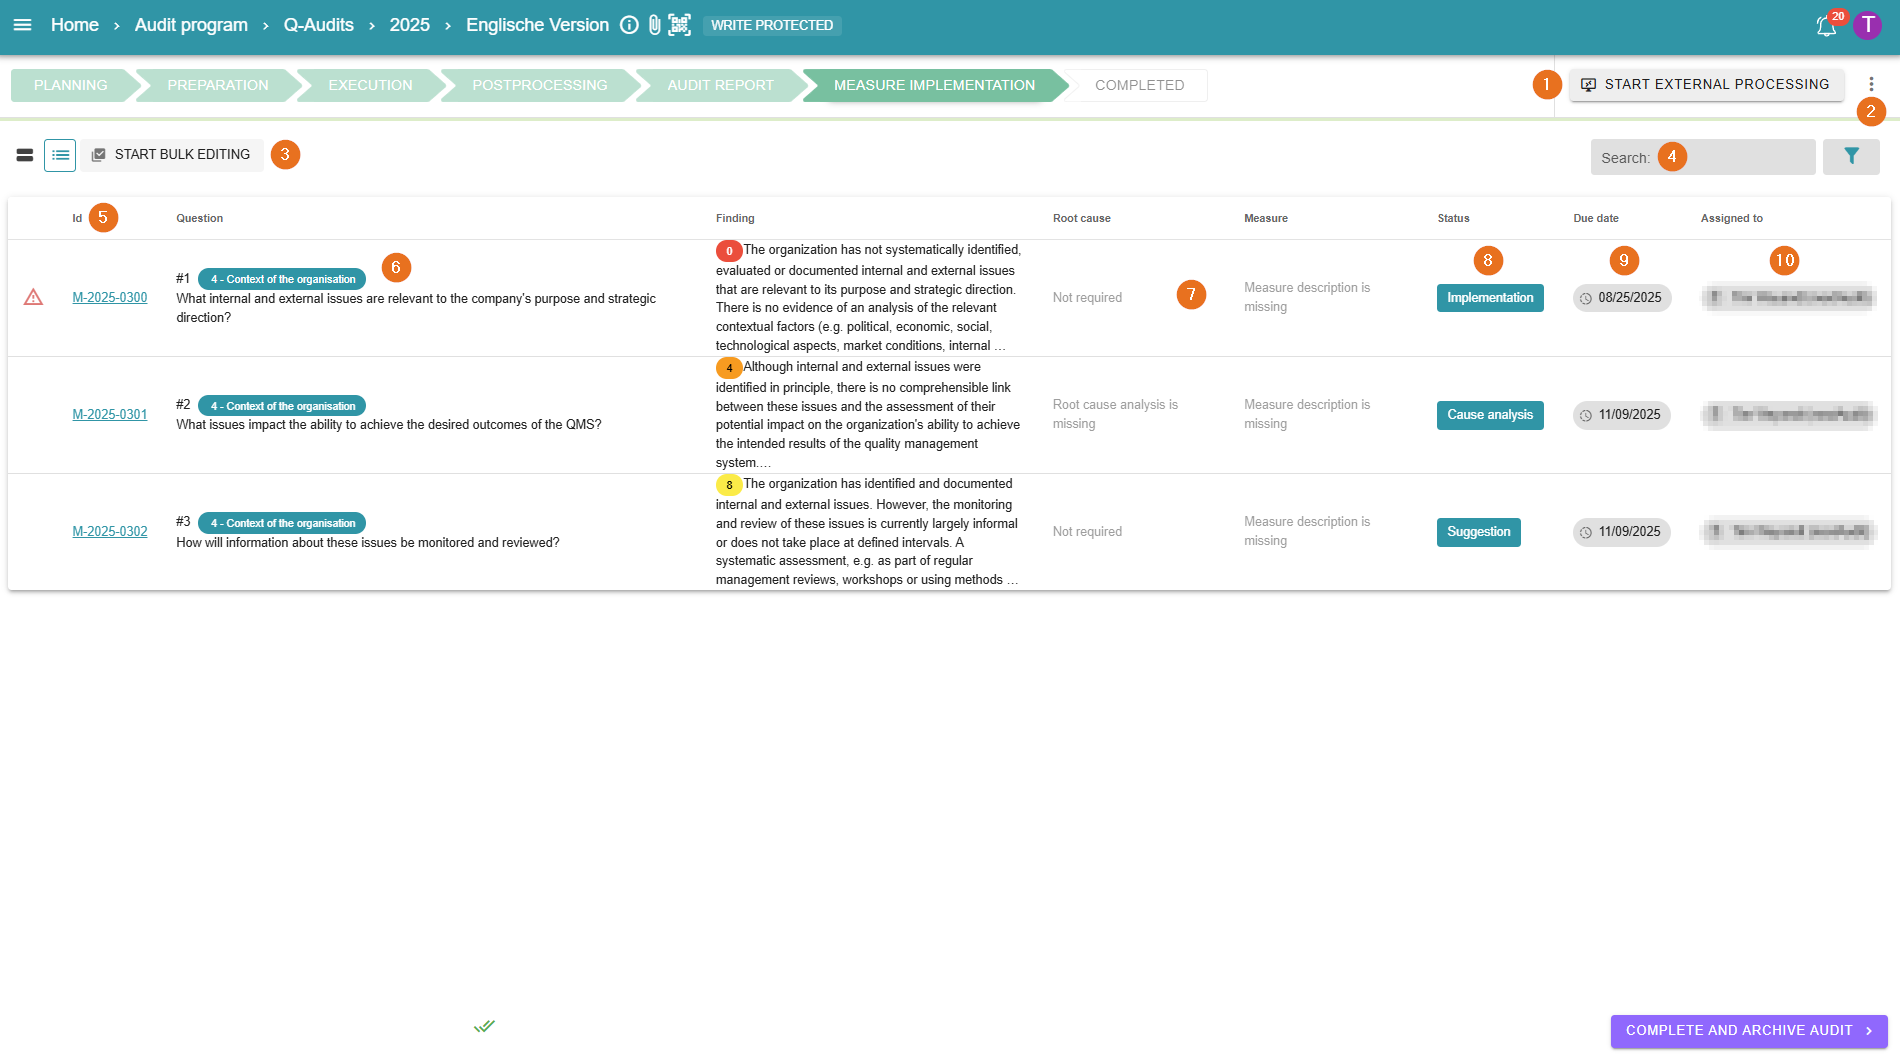This screenshot has height=1058, width=1900.
Task: Click the audit info icon
Action: click(629, 25)
